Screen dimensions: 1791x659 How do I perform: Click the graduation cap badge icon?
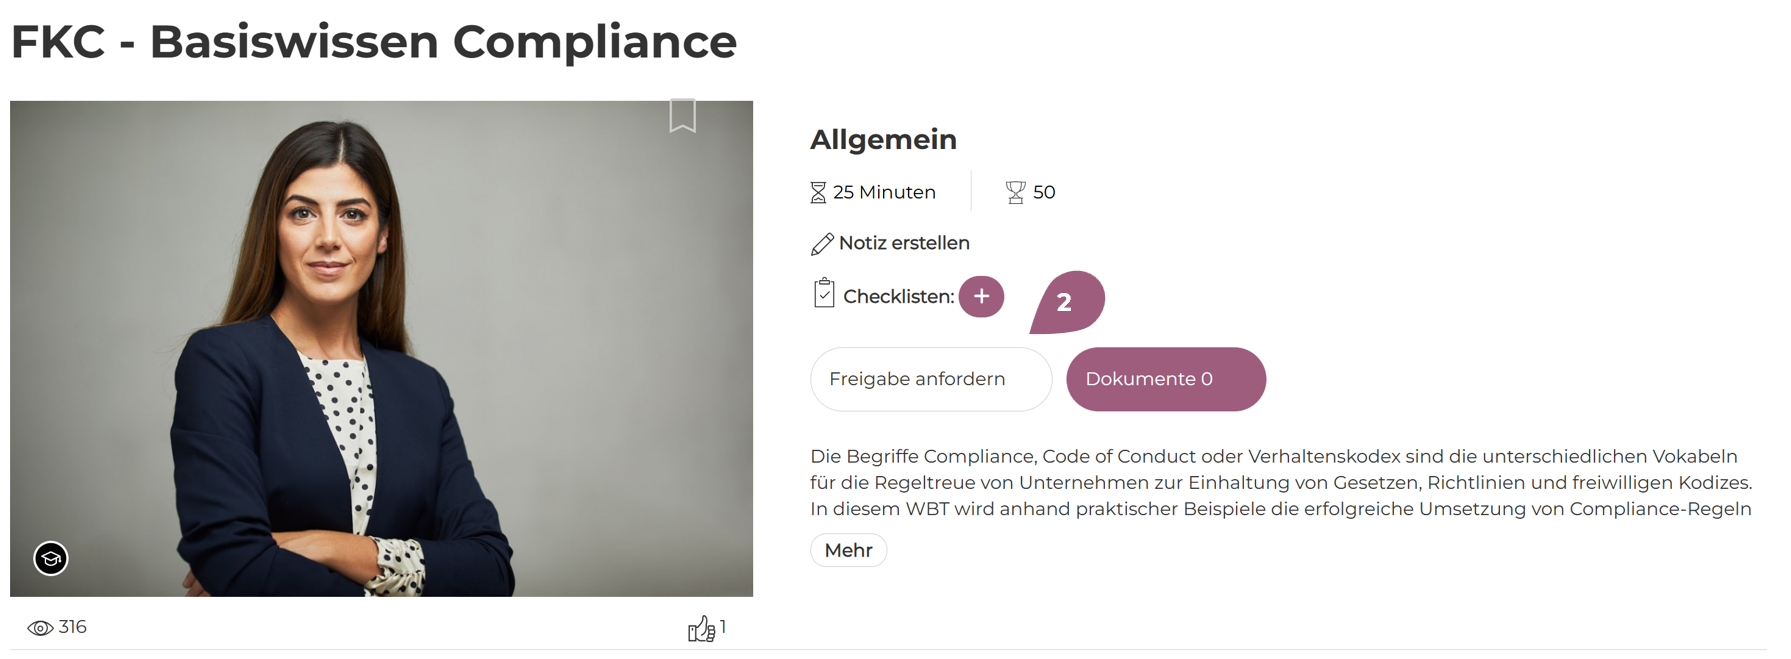(51, 558)
